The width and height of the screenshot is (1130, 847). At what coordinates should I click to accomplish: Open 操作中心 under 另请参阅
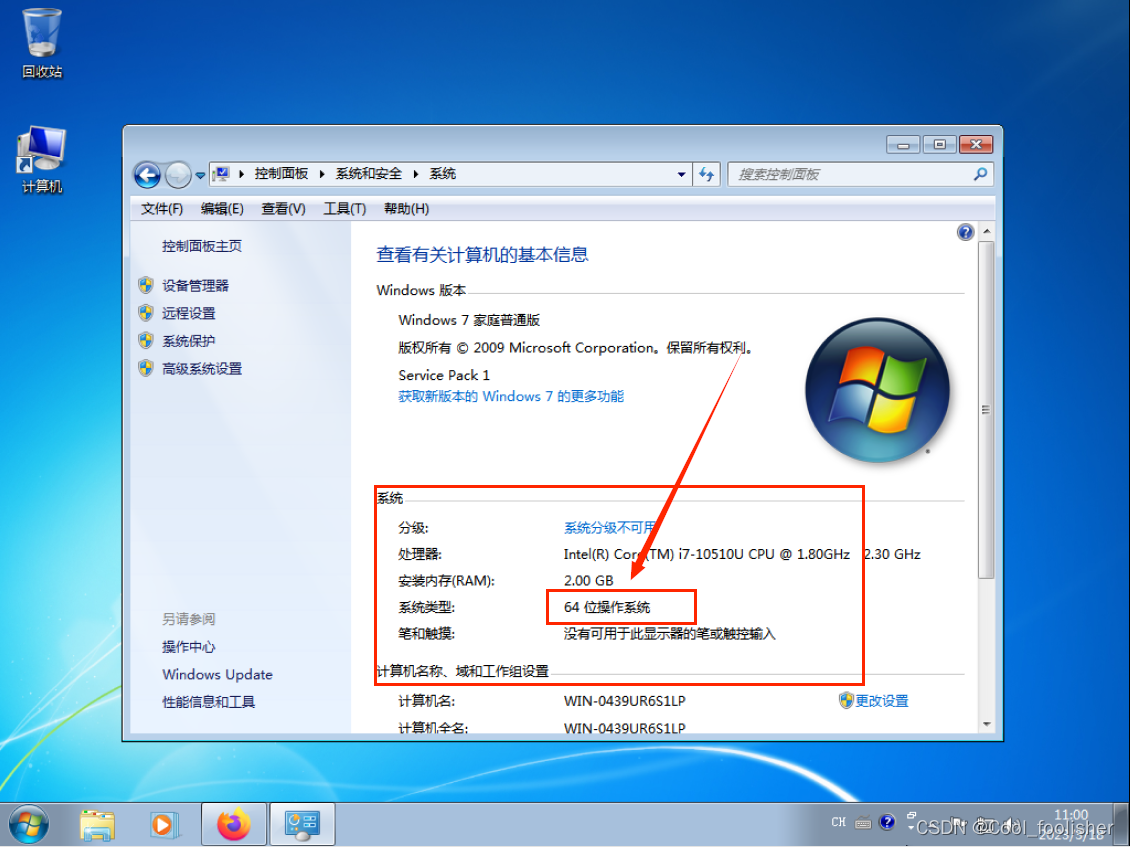(x=188, y=647)
